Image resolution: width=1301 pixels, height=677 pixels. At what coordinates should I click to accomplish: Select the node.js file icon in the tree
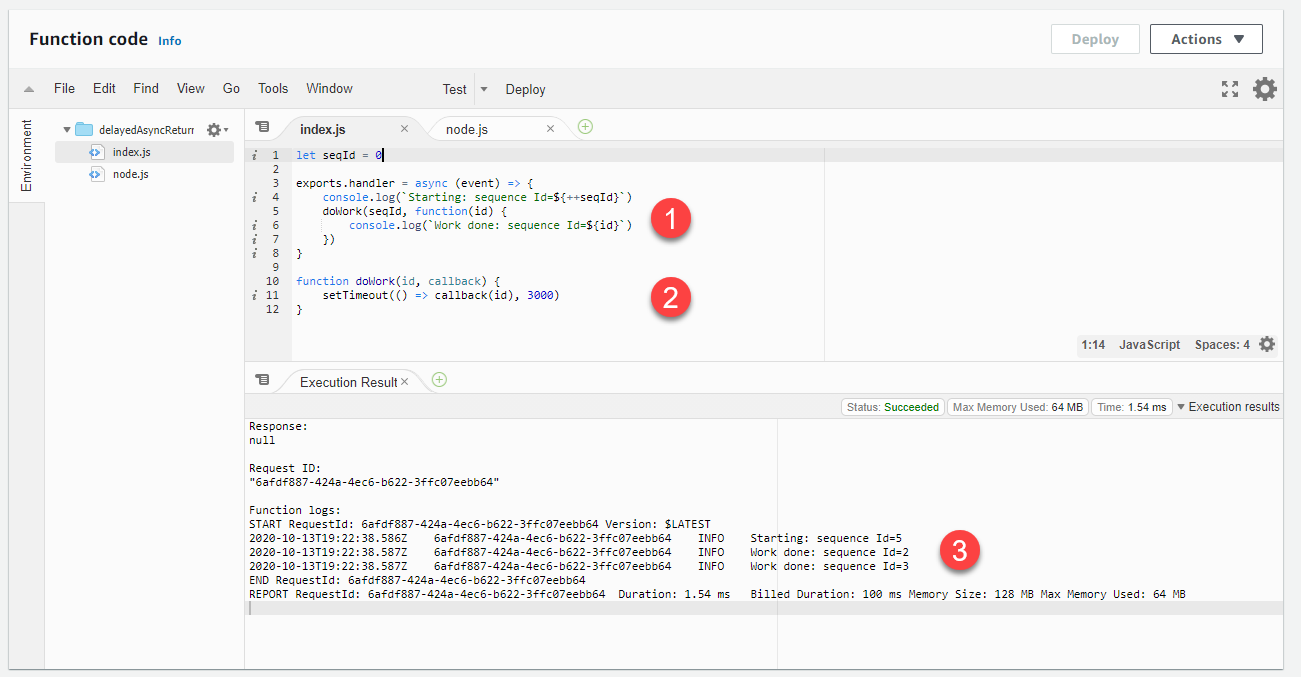97,173
